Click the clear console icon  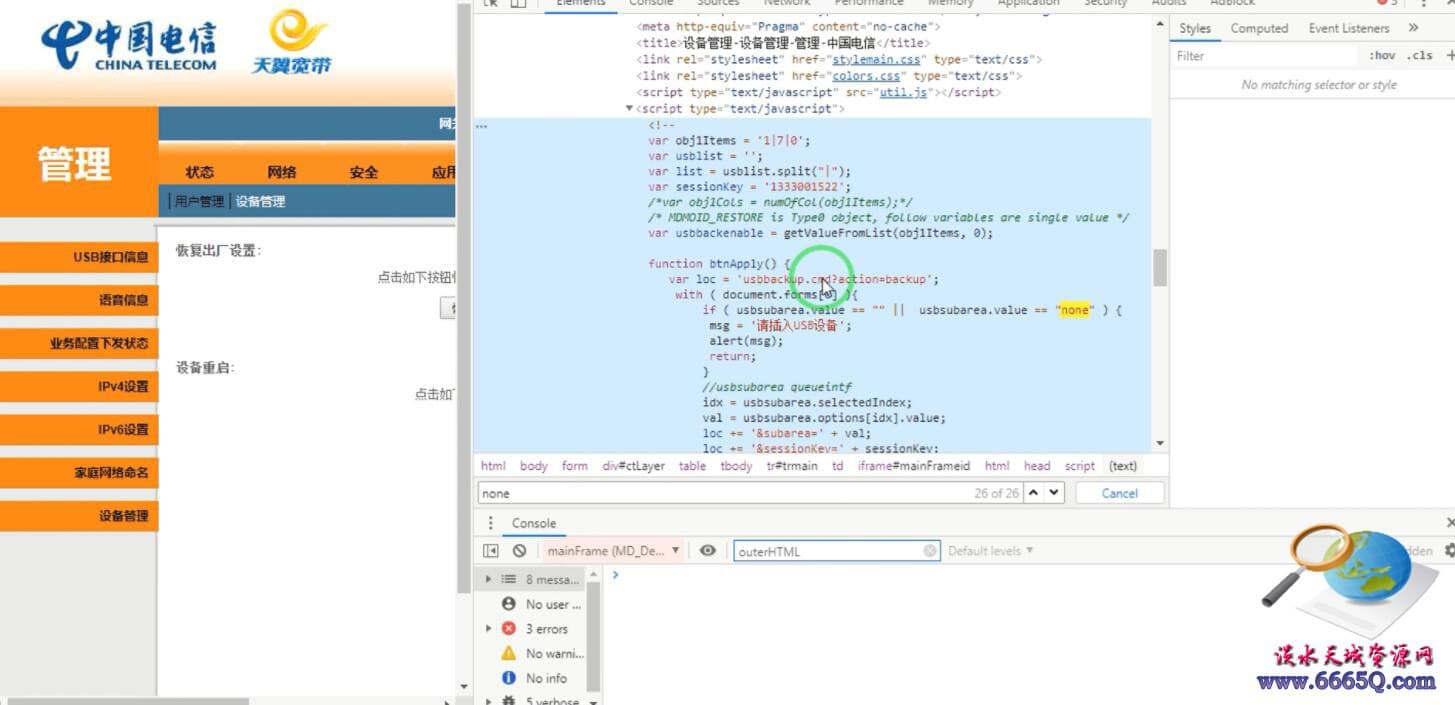pyautogui.click(x=519, y=551)
